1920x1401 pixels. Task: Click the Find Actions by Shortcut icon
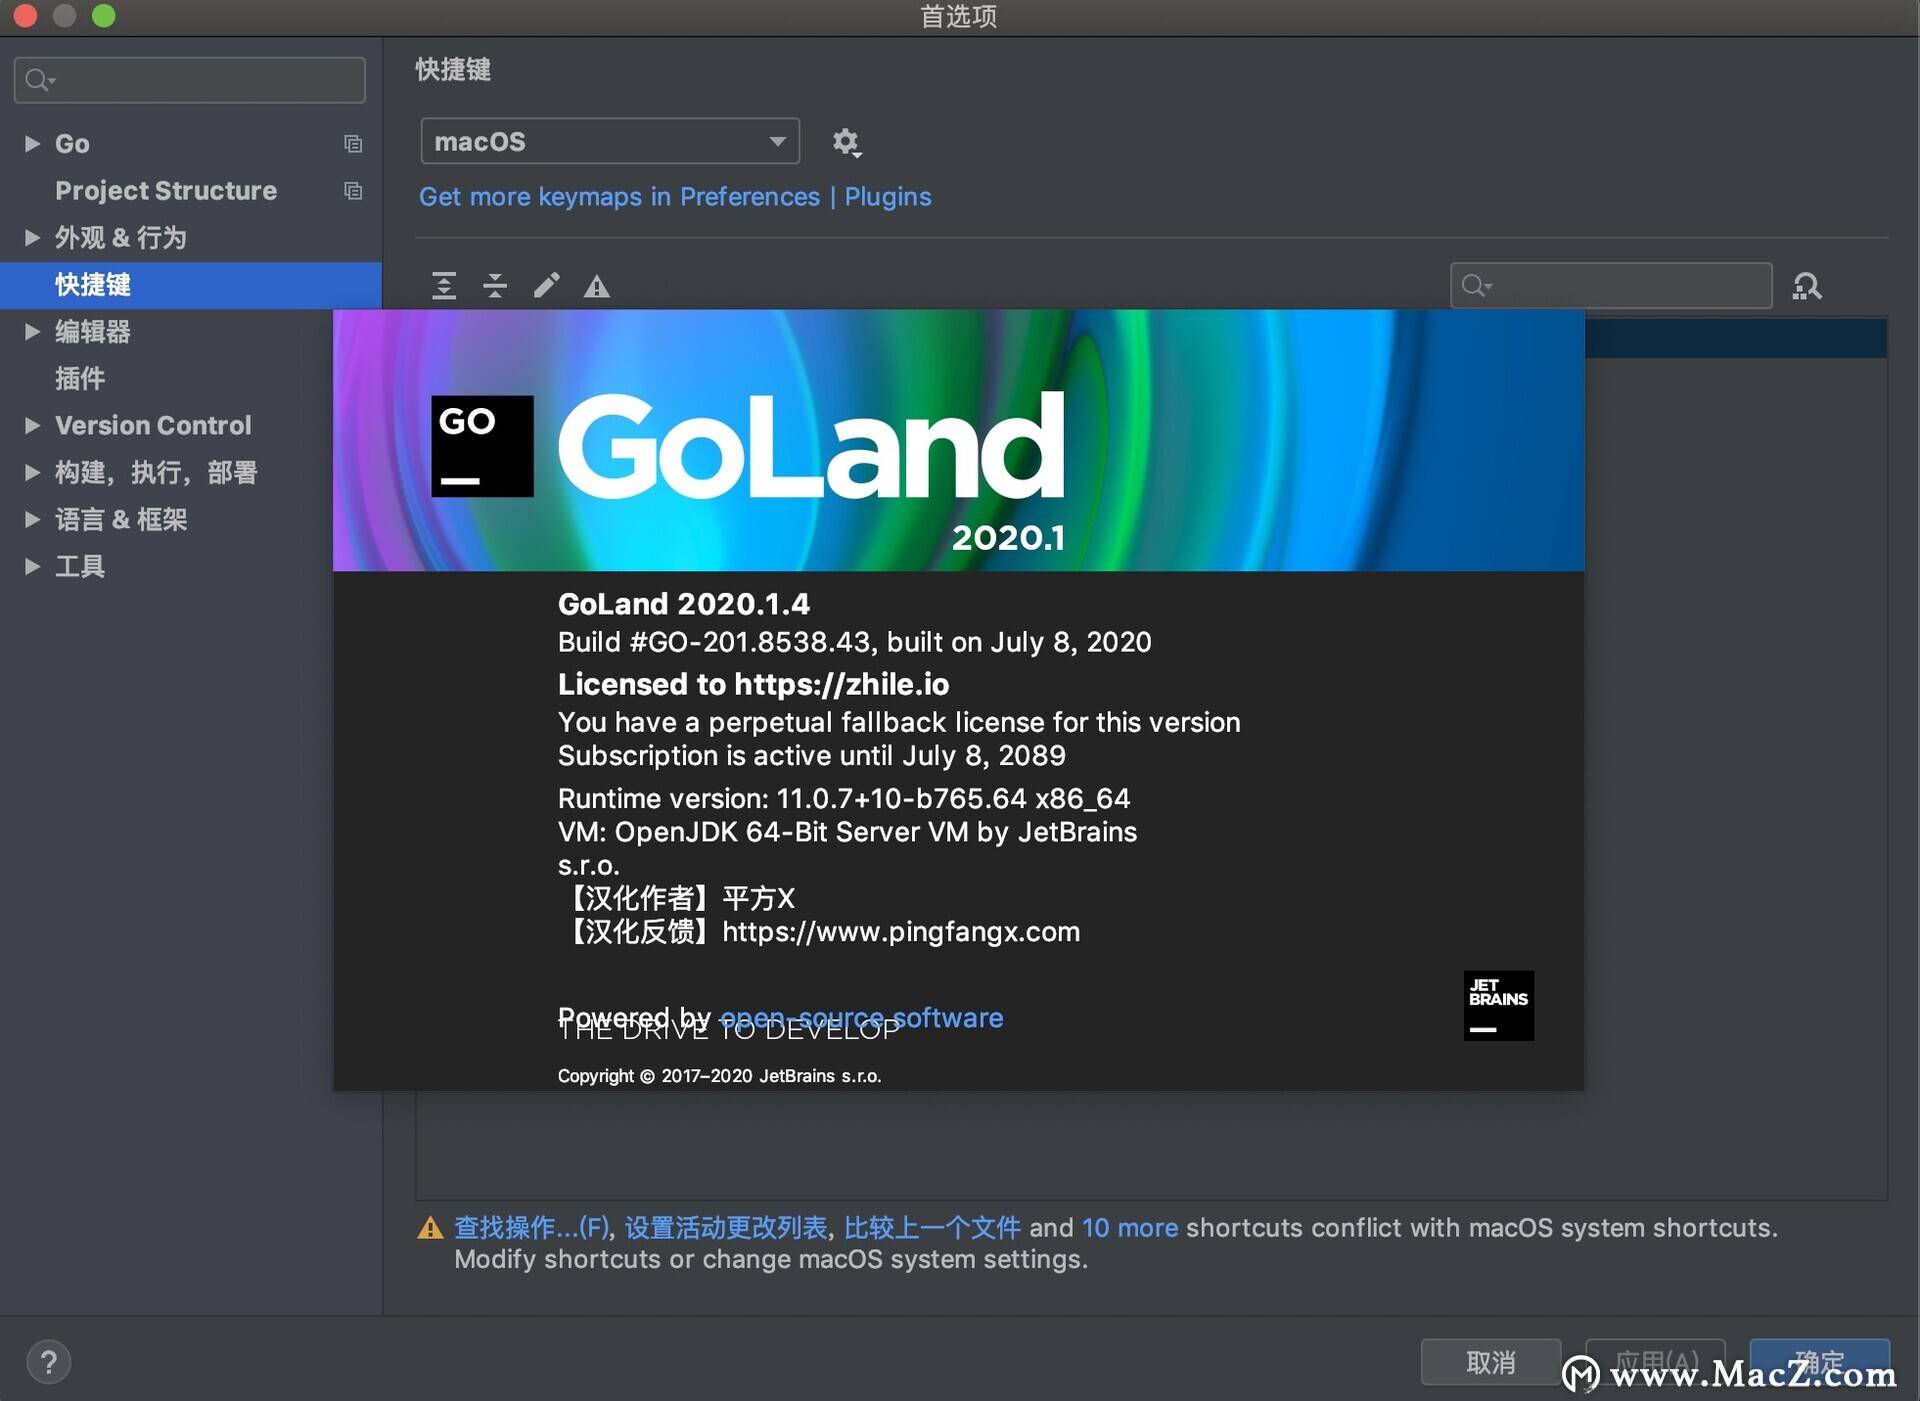point(1806,287)
